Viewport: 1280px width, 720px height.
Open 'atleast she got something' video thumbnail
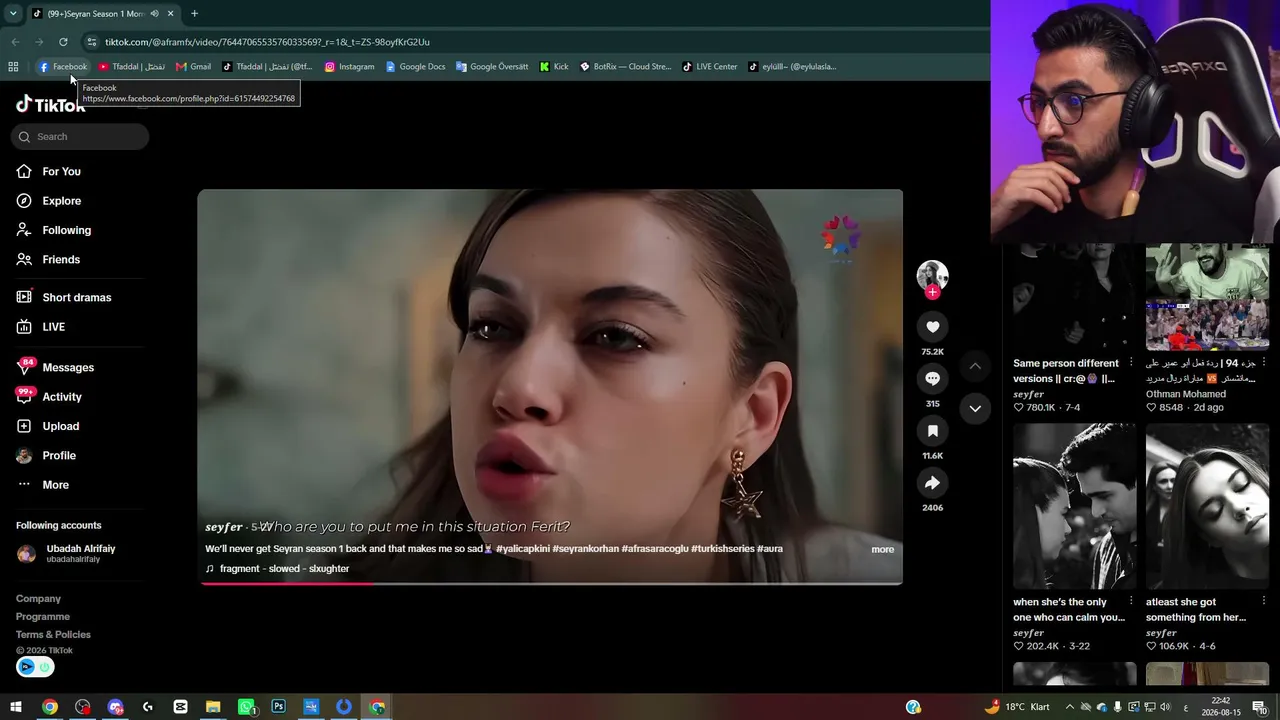pyautogui.click(x=1207, y=506)
